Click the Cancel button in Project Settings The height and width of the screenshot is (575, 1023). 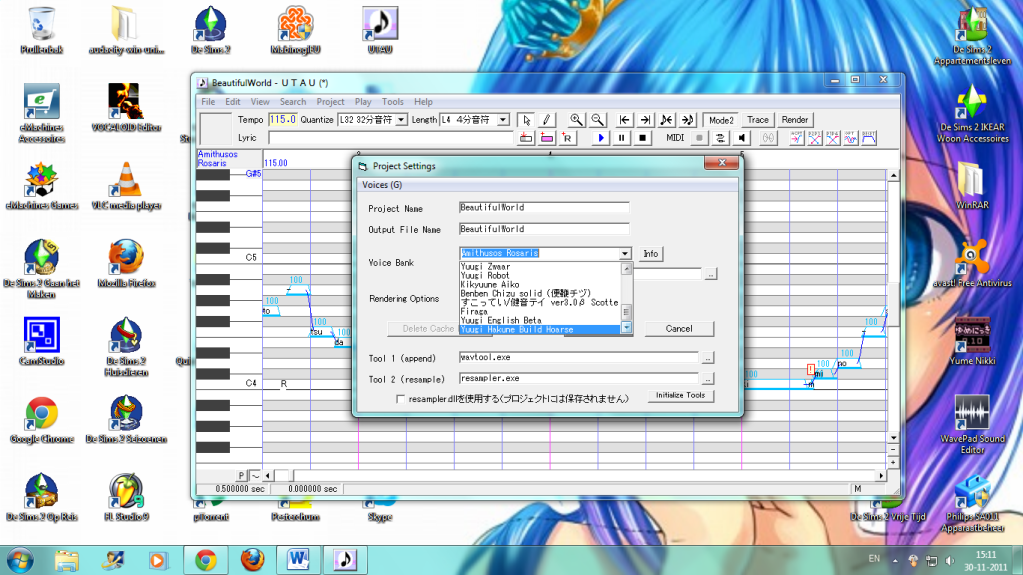[x=679, y=328]
